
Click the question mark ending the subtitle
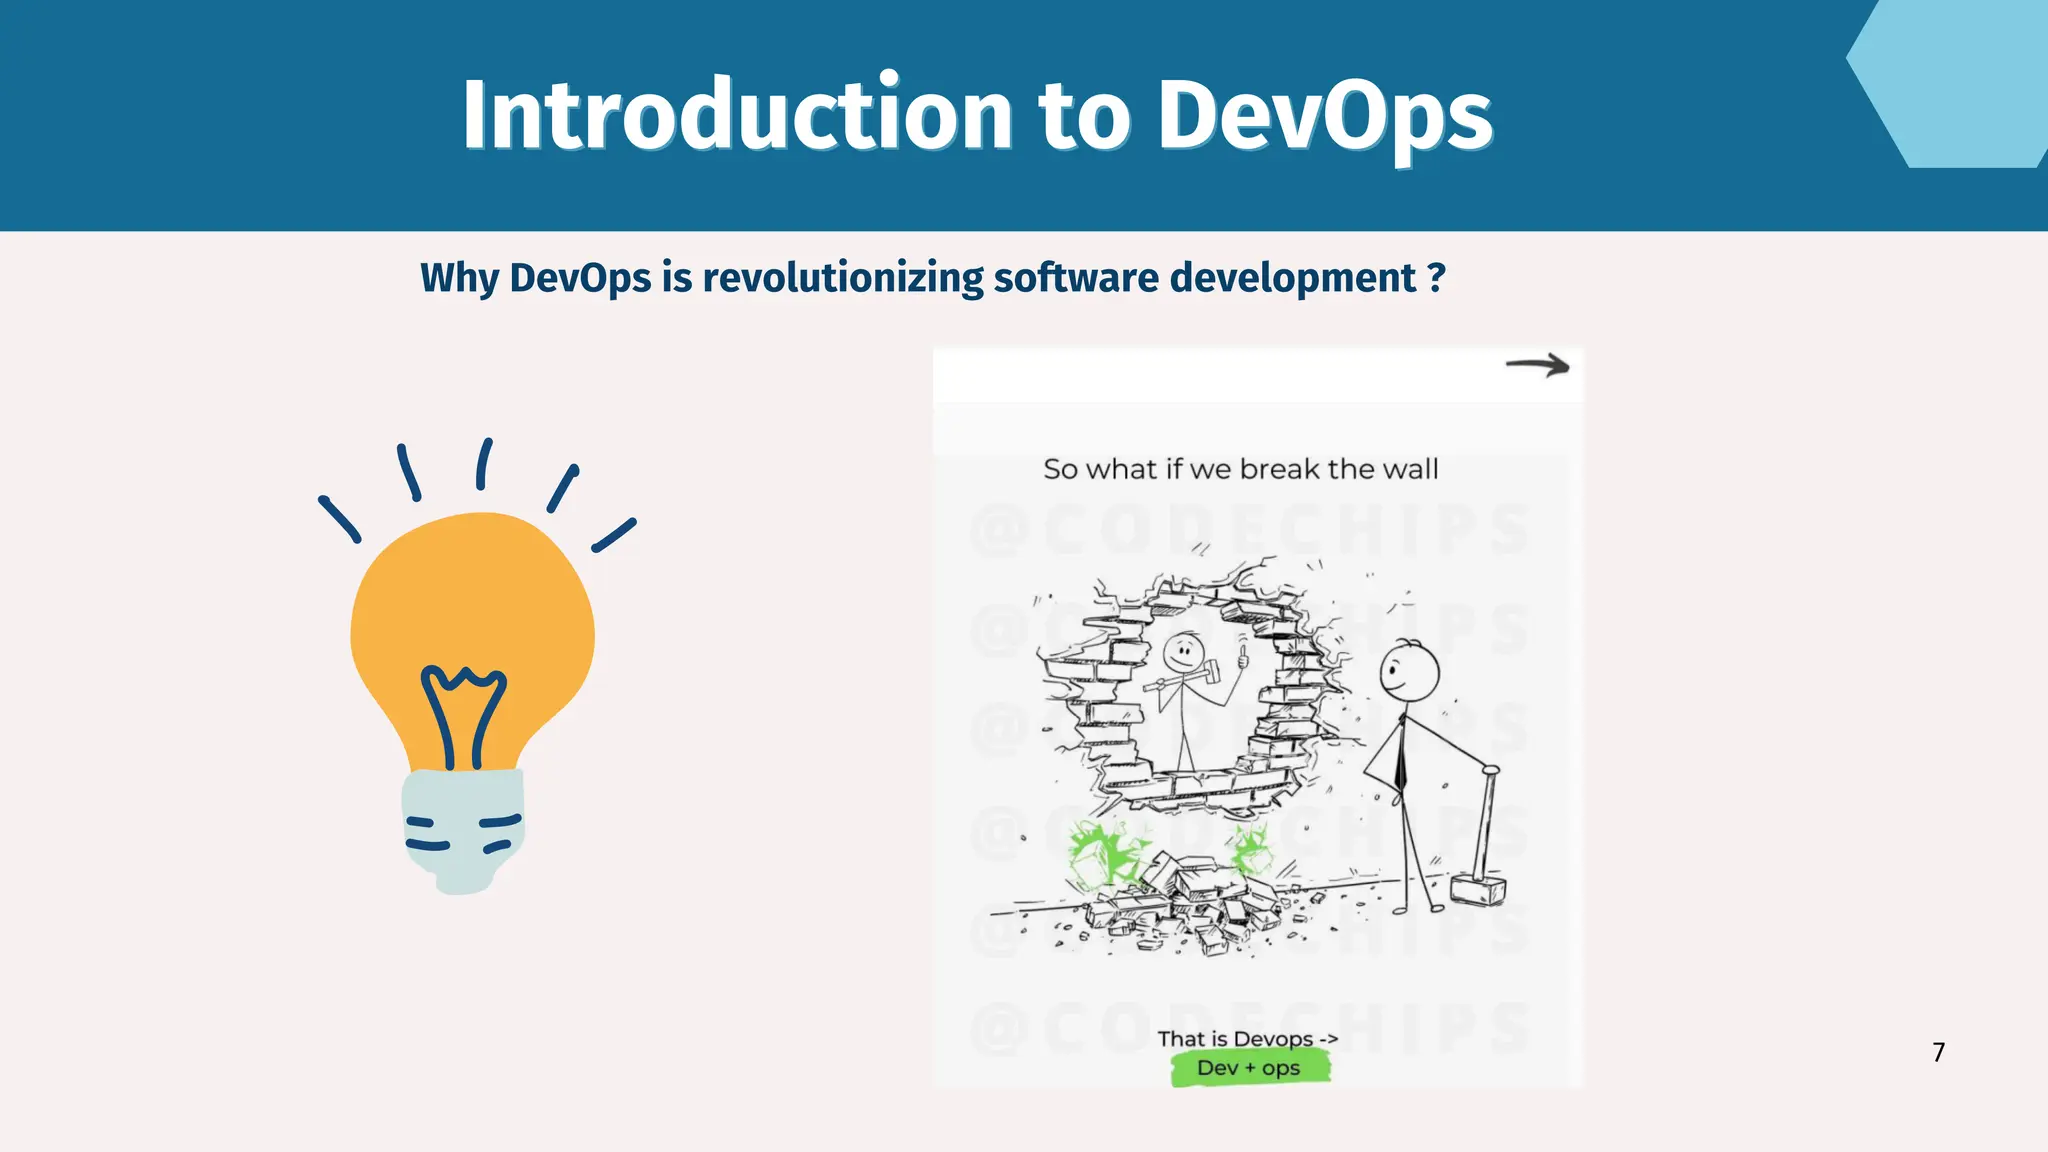(1436, 277)
